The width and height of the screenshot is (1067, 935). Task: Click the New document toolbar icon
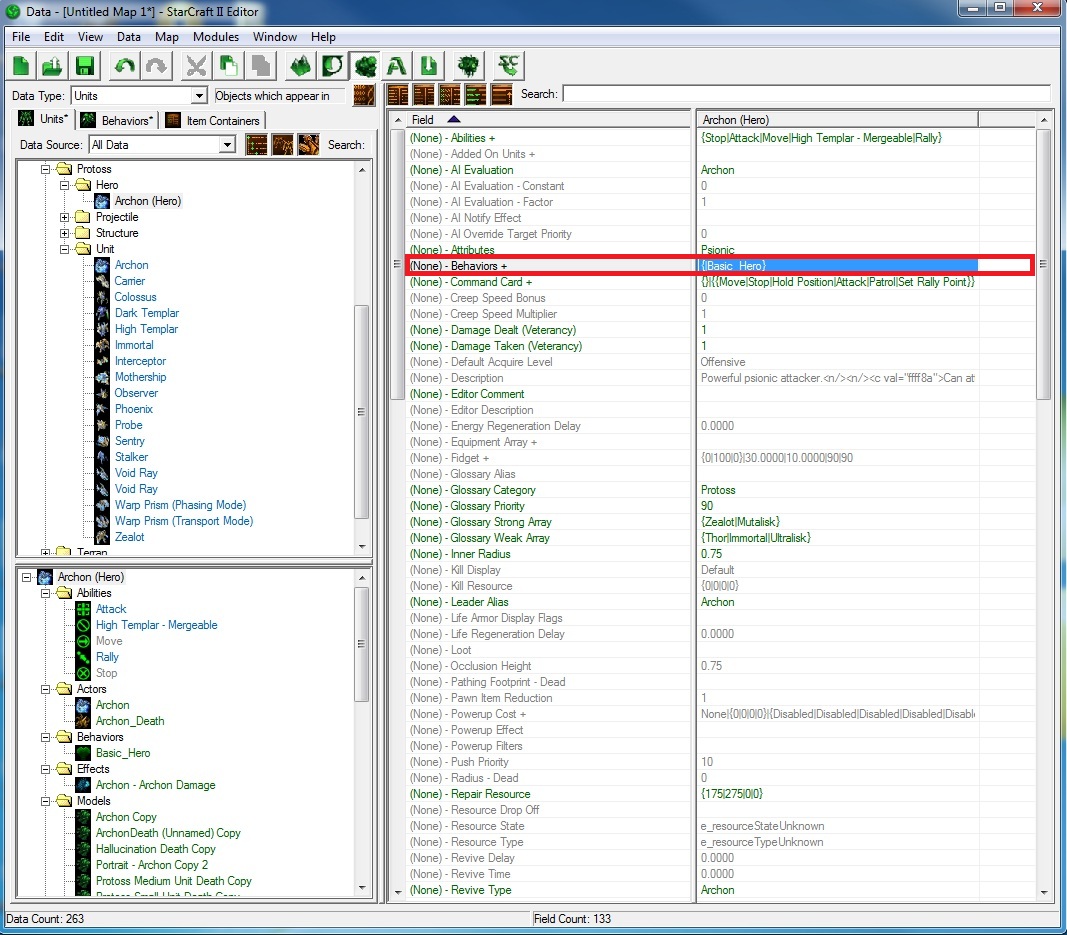[22, 66]
